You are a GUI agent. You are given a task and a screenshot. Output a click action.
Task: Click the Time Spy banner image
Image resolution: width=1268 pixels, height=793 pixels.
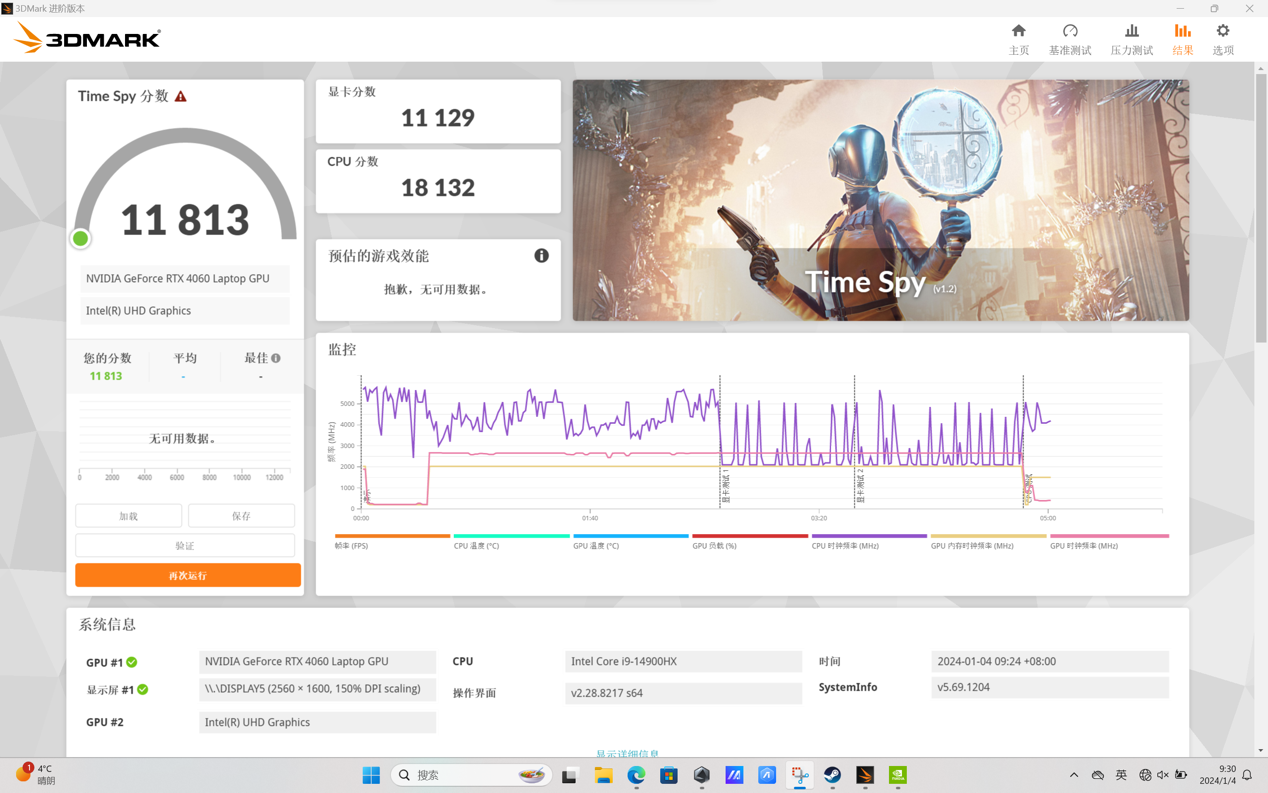click(880, 200)
